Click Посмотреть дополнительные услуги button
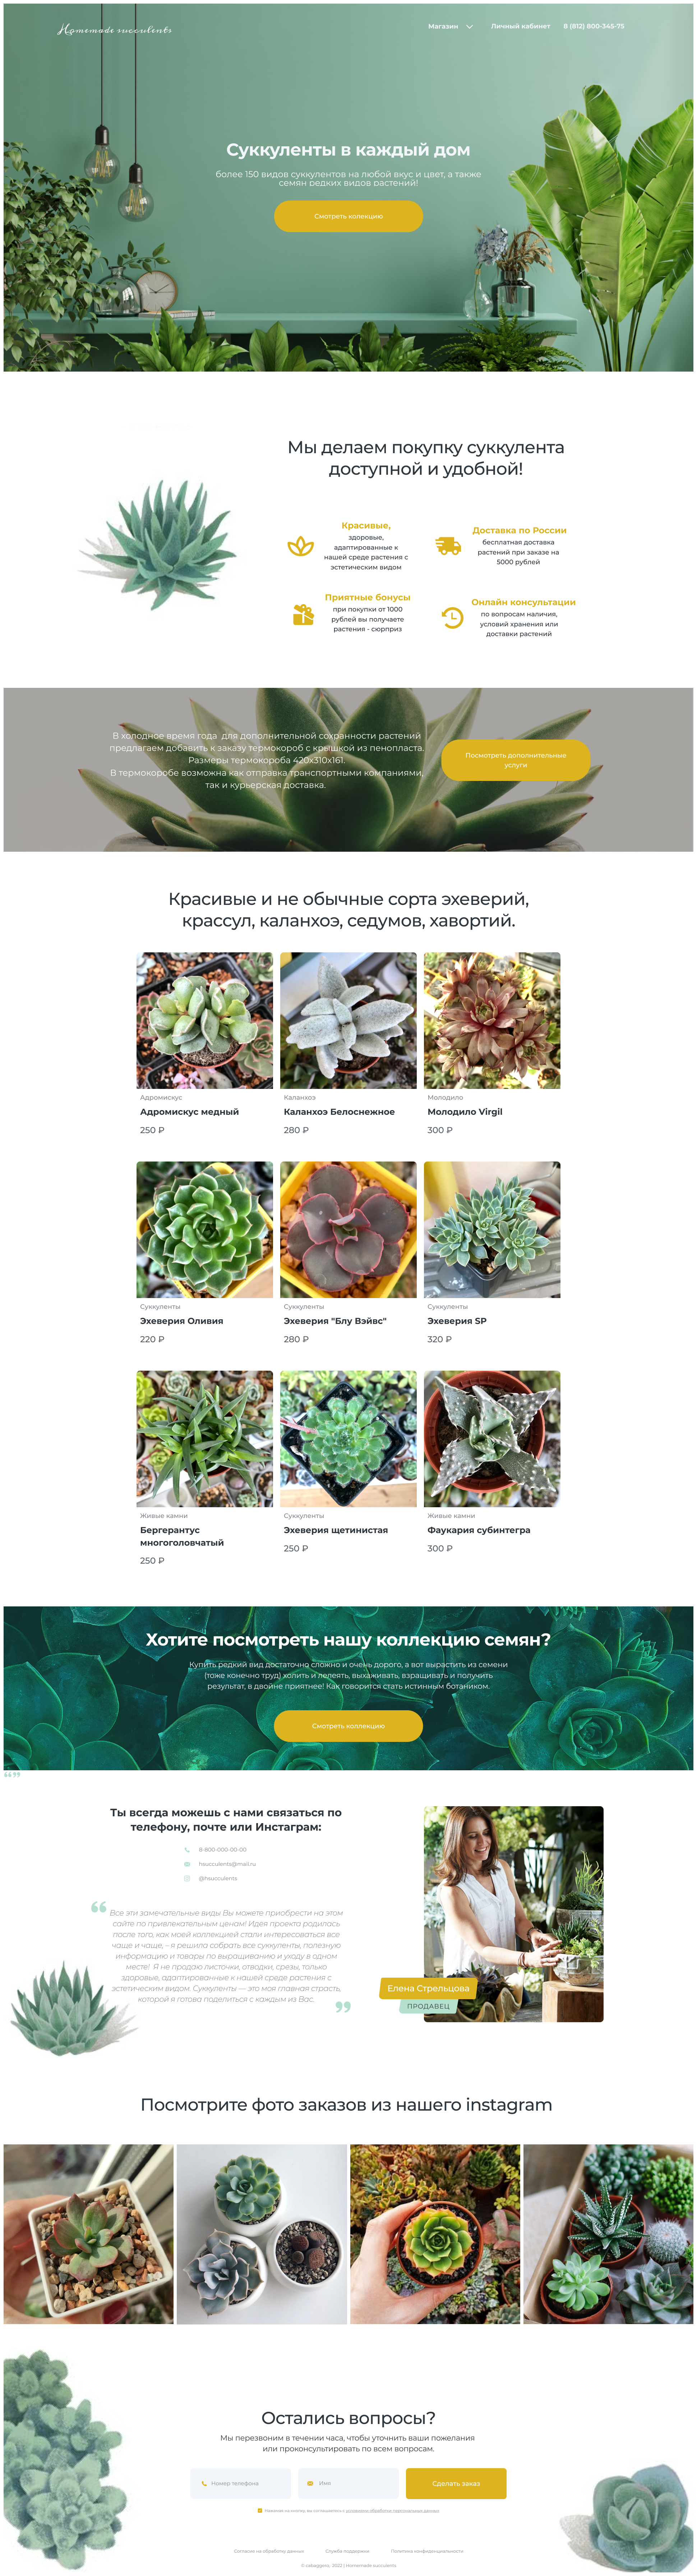 pyautogui.click(x=515, y=760)
